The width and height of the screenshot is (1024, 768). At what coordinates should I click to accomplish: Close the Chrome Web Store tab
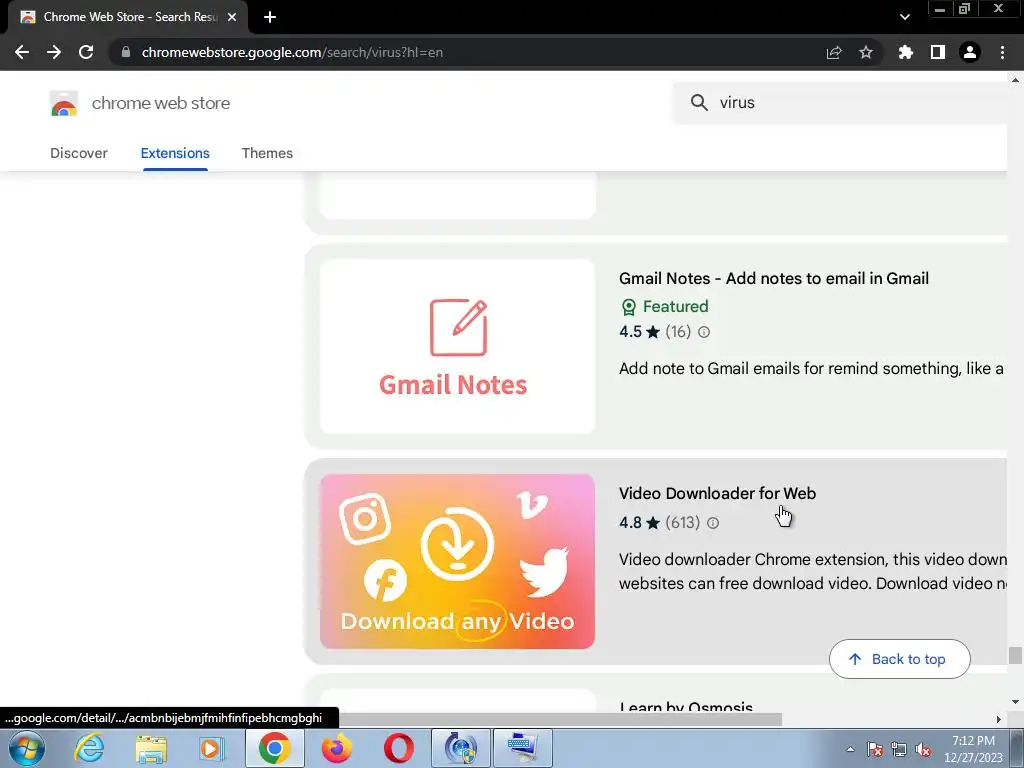pos(232,17)
